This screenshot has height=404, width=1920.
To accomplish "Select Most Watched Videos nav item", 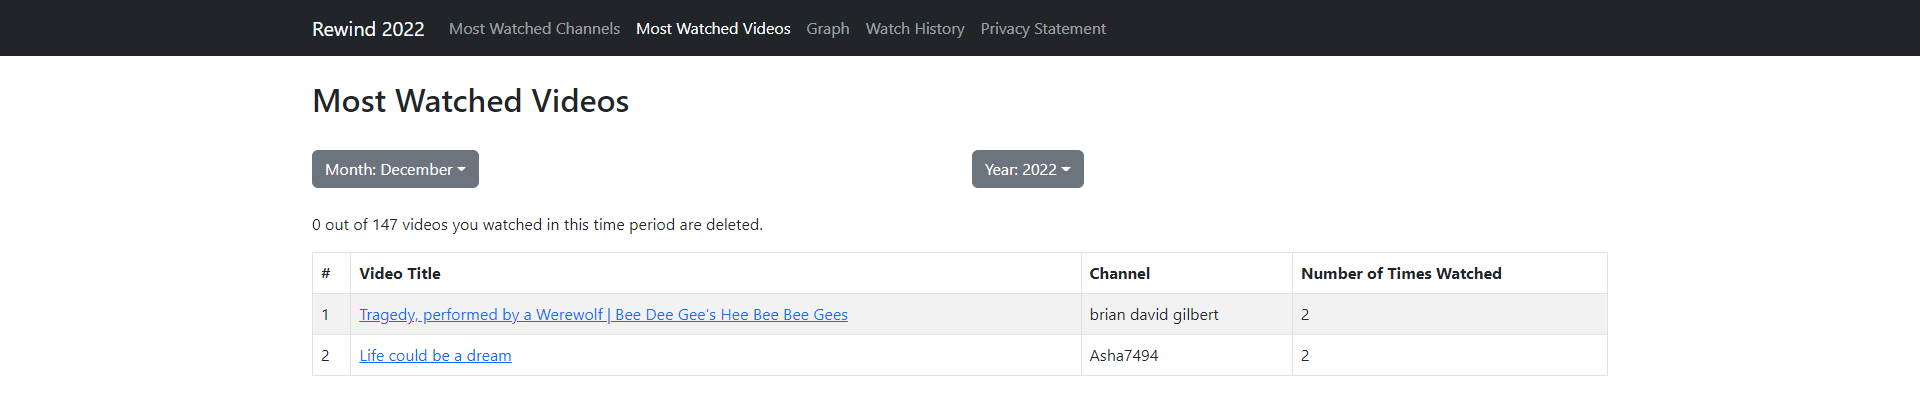I will pos(713,29).
